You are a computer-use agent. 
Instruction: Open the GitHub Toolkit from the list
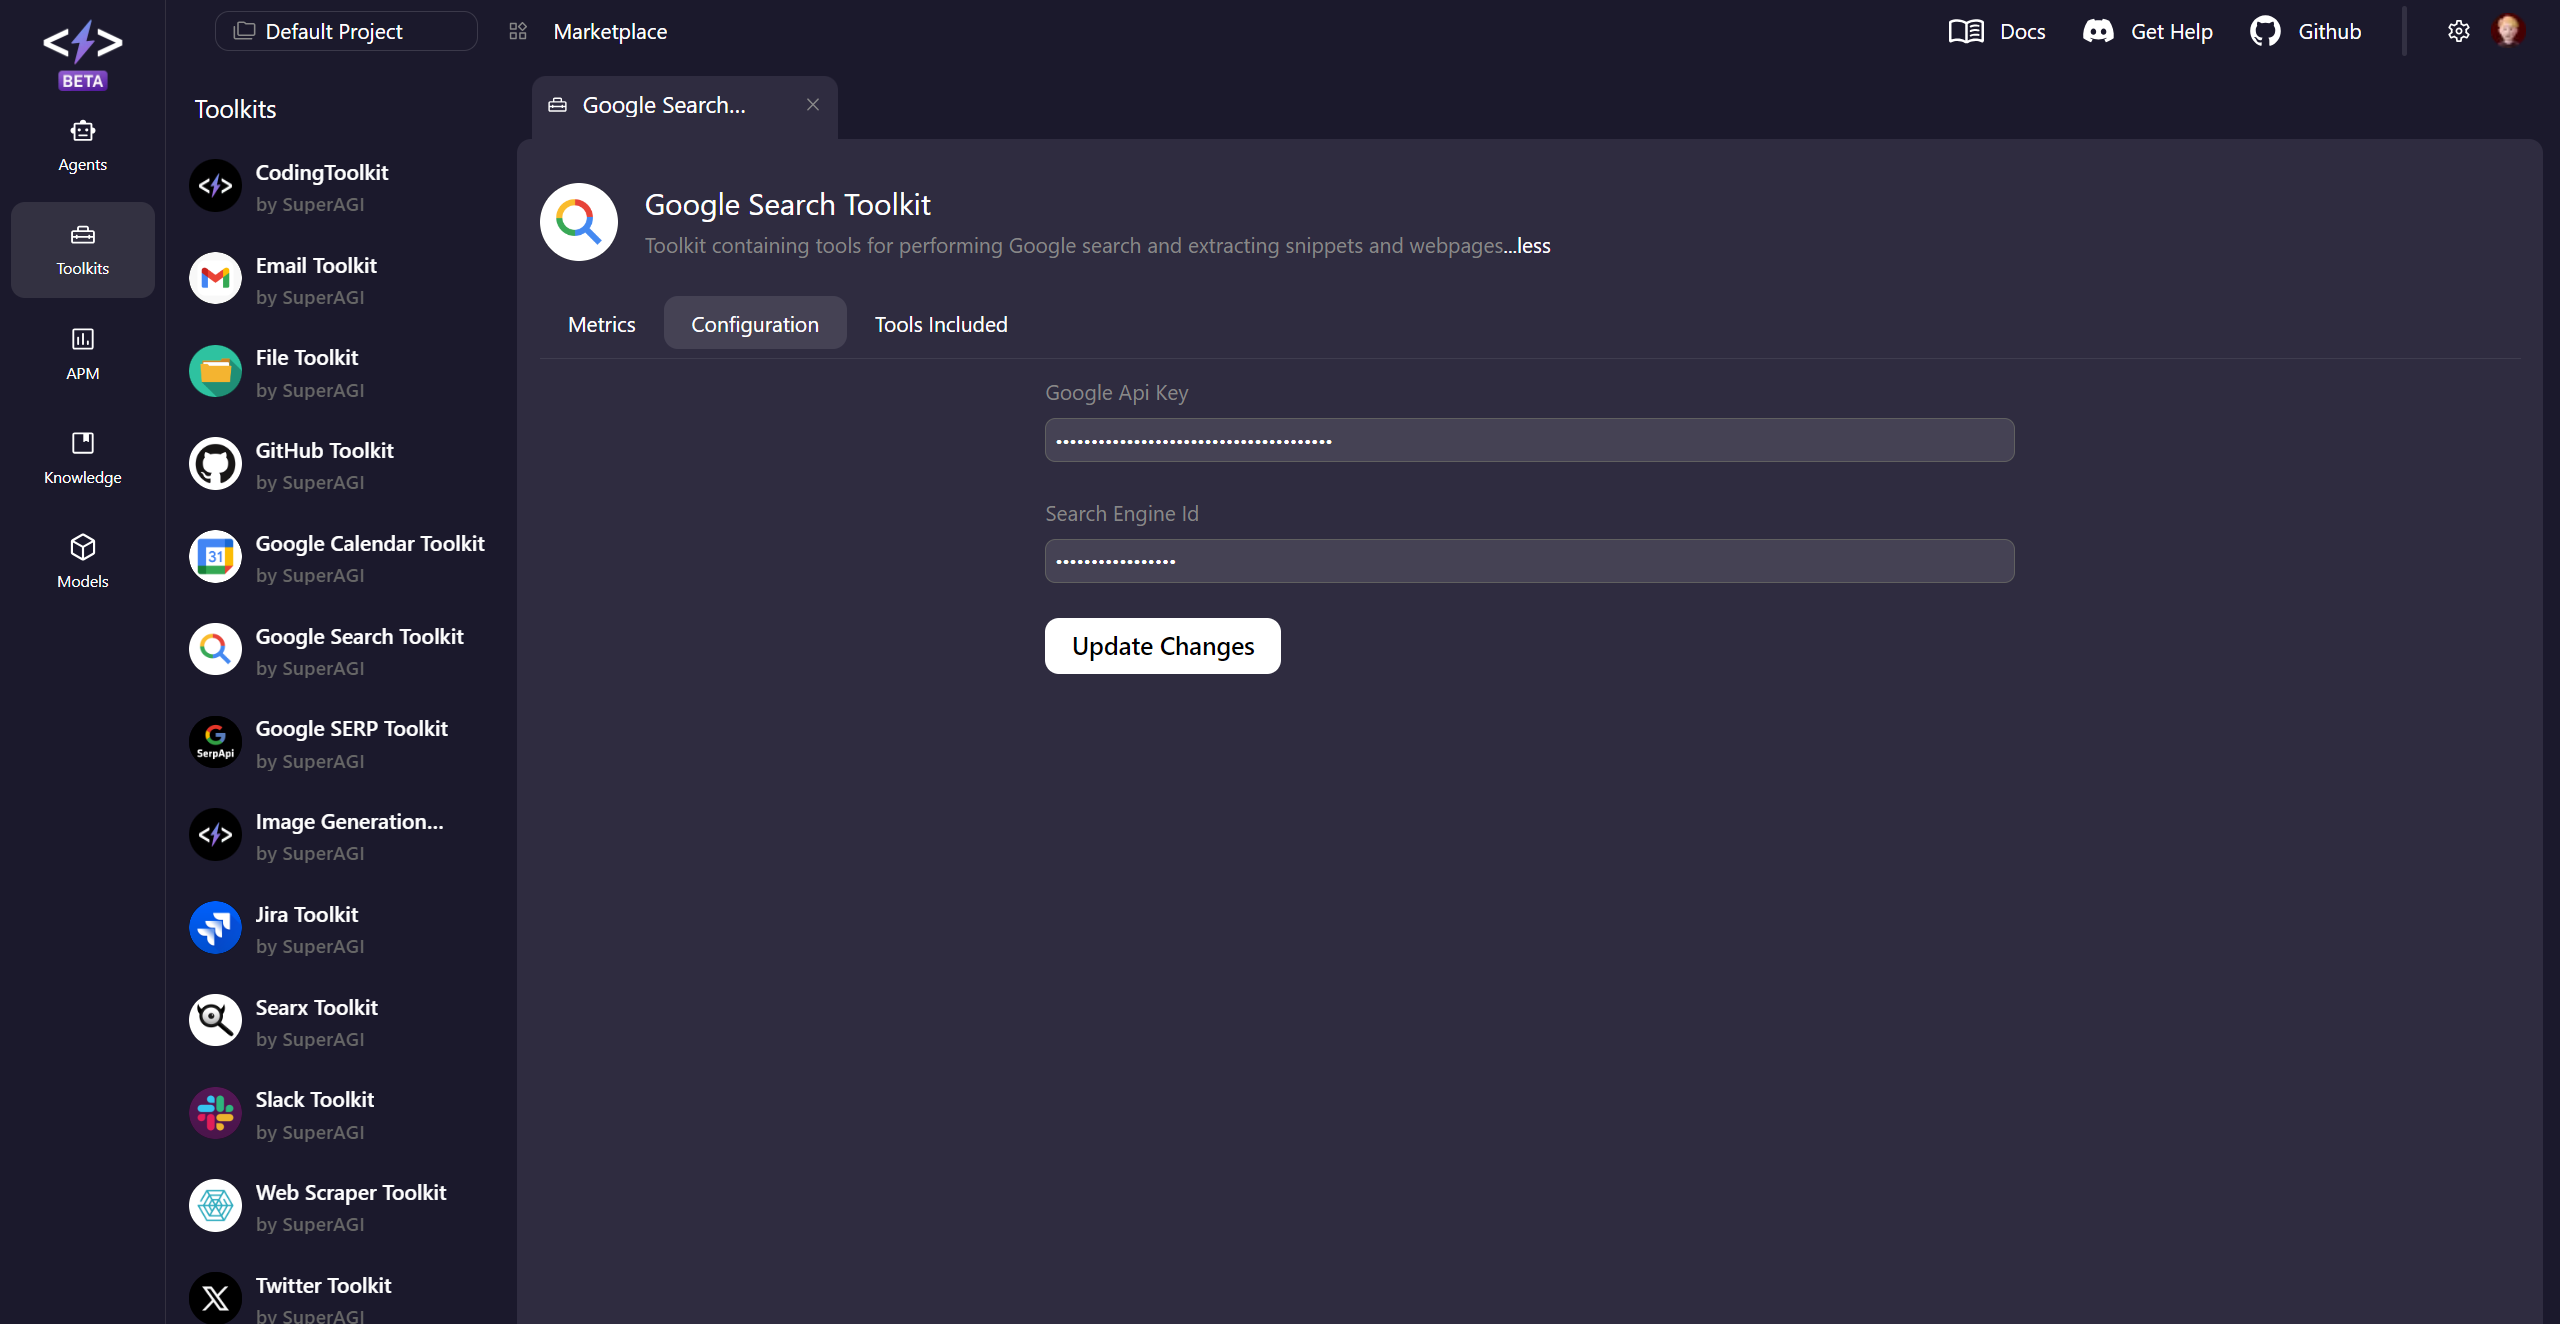point(324,463)
